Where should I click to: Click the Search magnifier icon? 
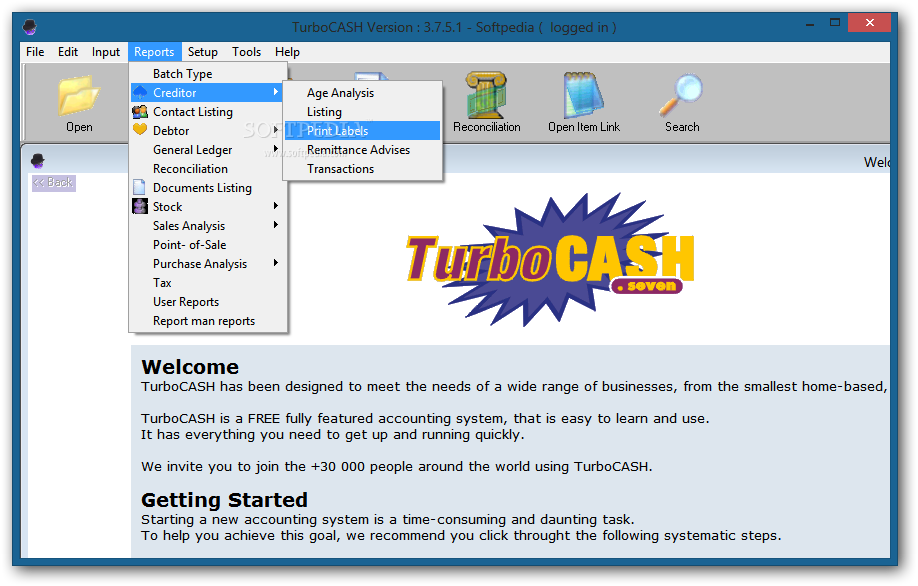681,95
